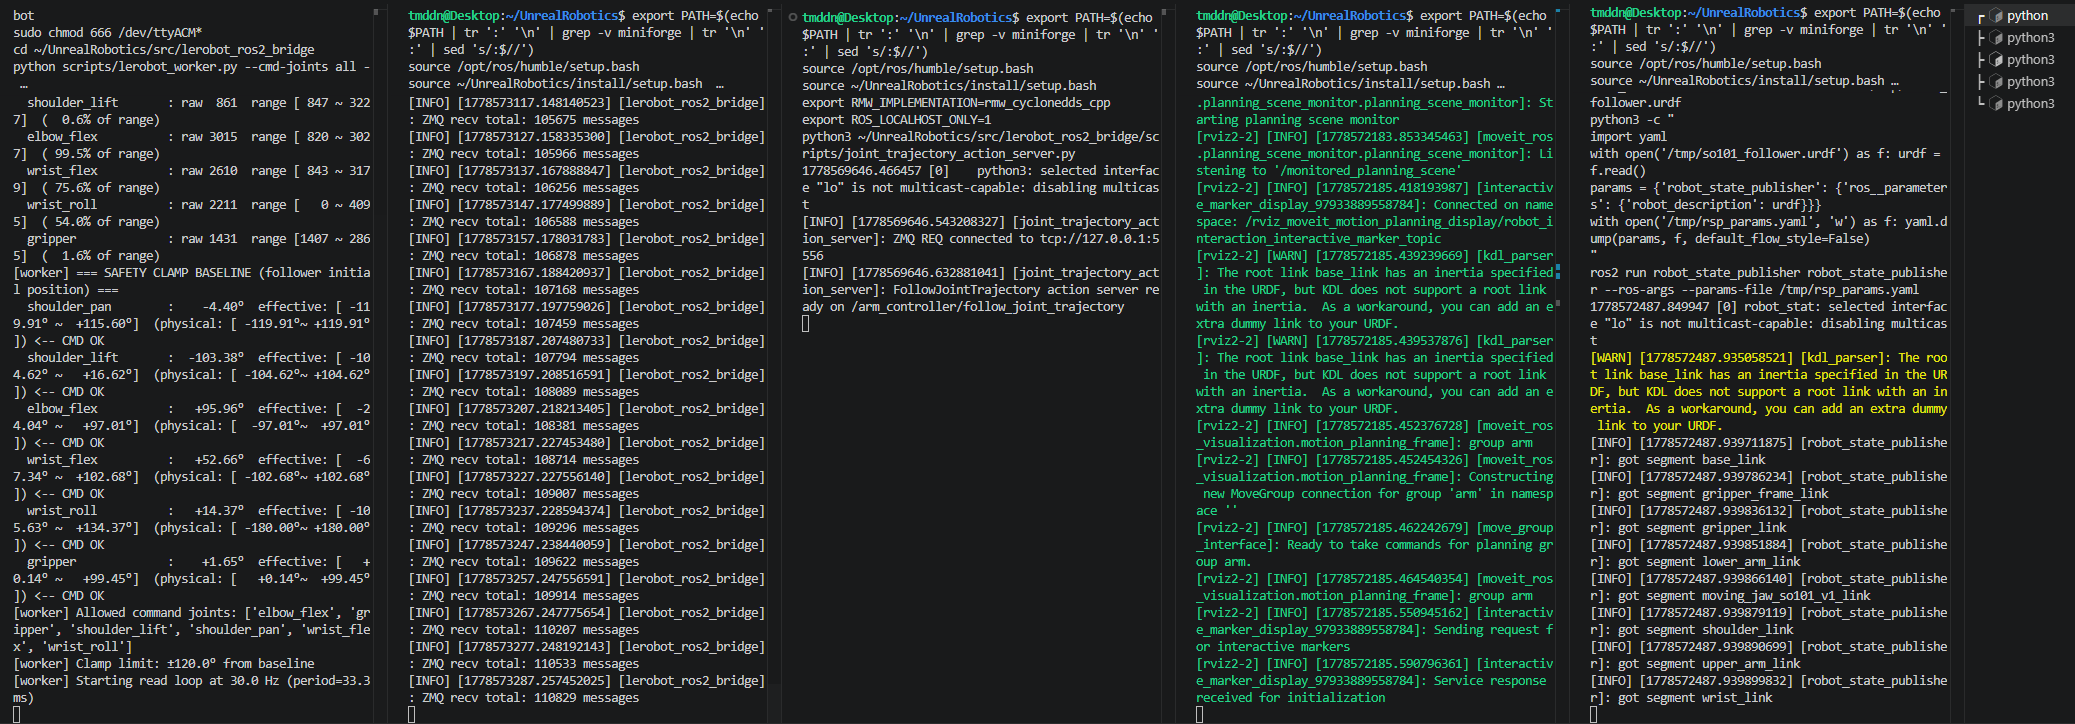The width and height of the screenshot is (2075, 724).
Task: Focus cursor in the joint_trajectory_action_server terminal
Action: pyautogui.click(x=805, y=323)
